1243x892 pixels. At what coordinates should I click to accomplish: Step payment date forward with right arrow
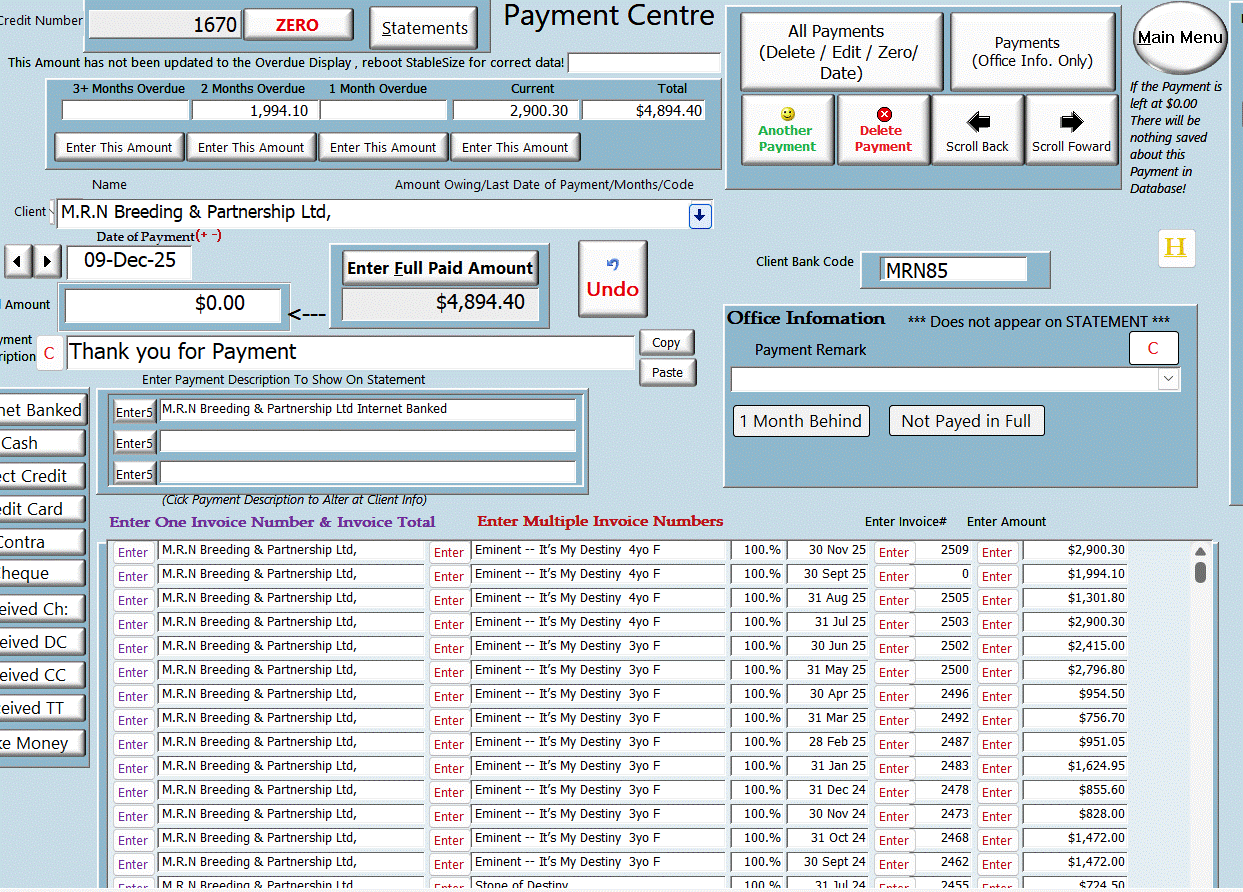tap(47, 262)
